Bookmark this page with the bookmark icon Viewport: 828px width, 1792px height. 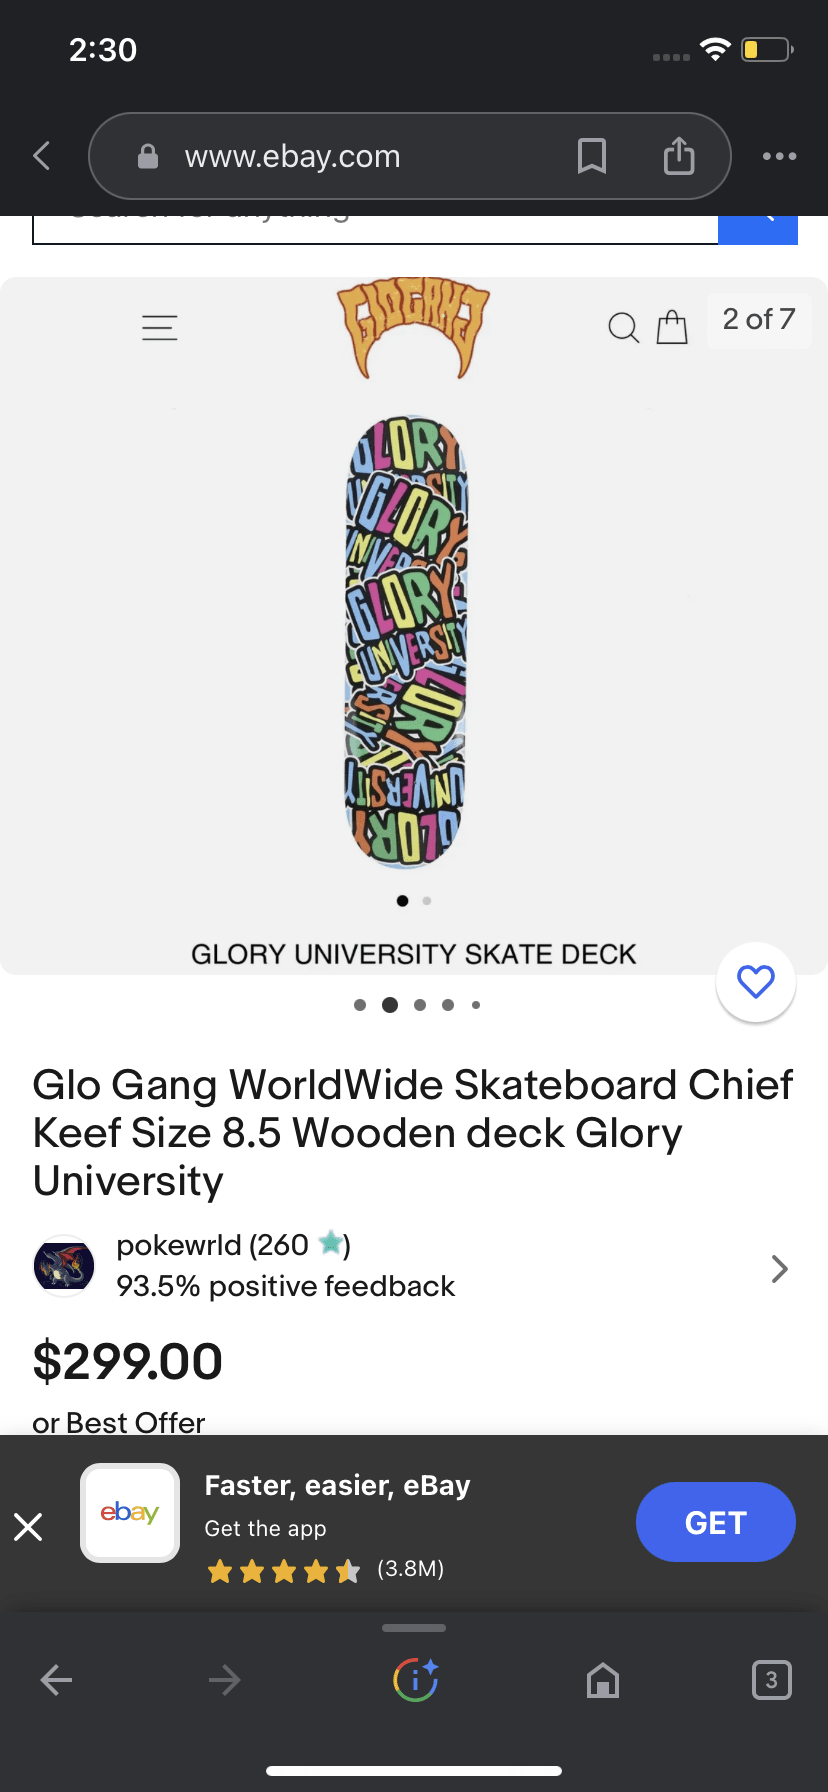(x=592, y=156)
